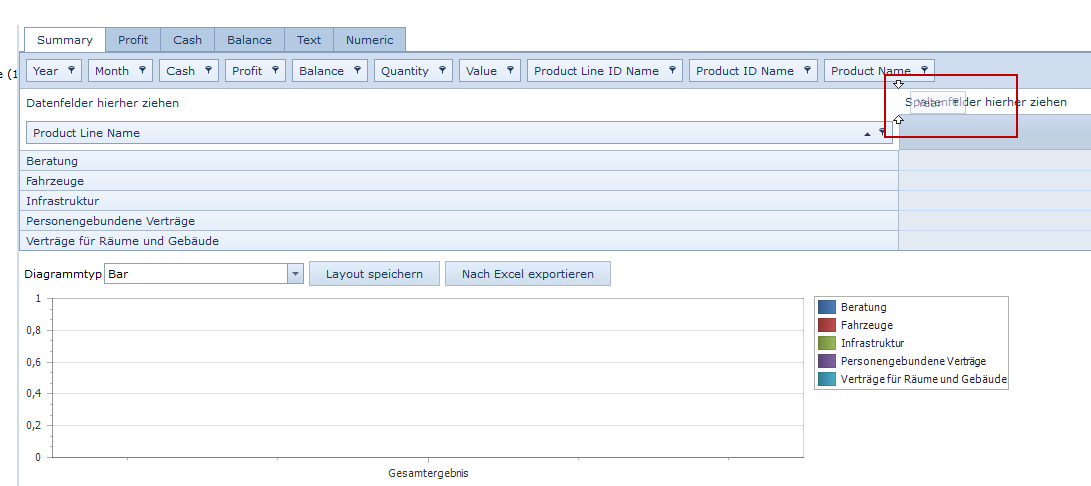Screen dimensions: 1091x486
Task: Open the Balance tab
Action: click(x=249, y=40)
